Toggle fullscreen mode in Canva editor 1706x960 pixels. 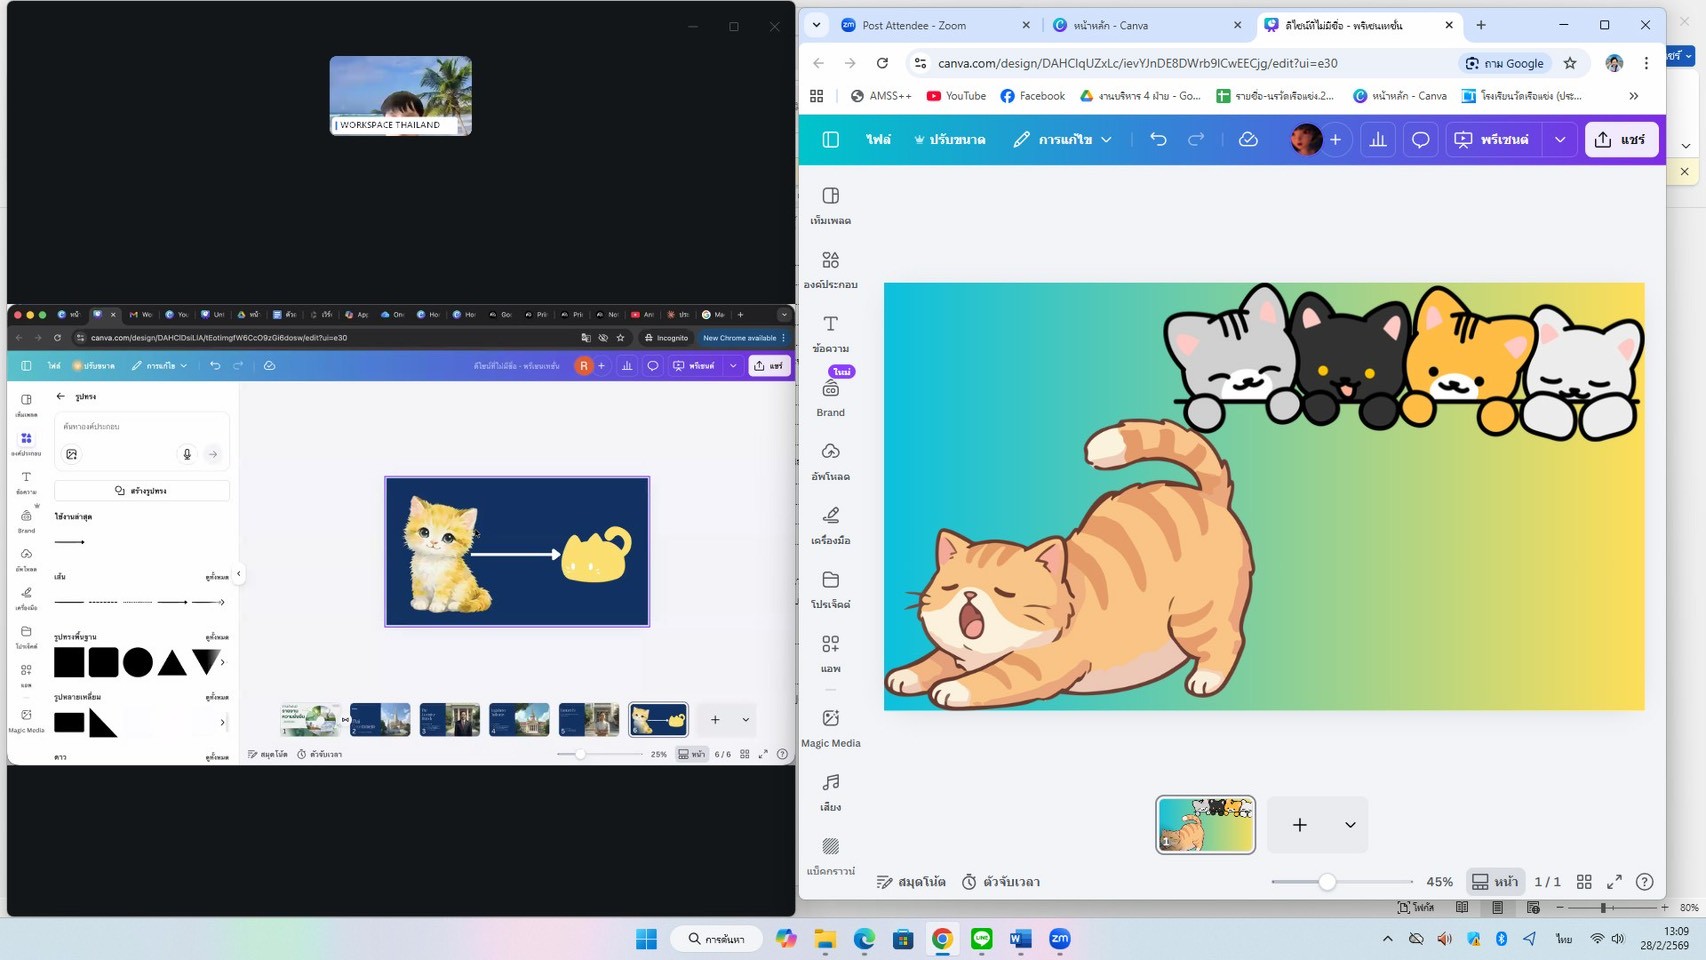(x=1614, y=882)
